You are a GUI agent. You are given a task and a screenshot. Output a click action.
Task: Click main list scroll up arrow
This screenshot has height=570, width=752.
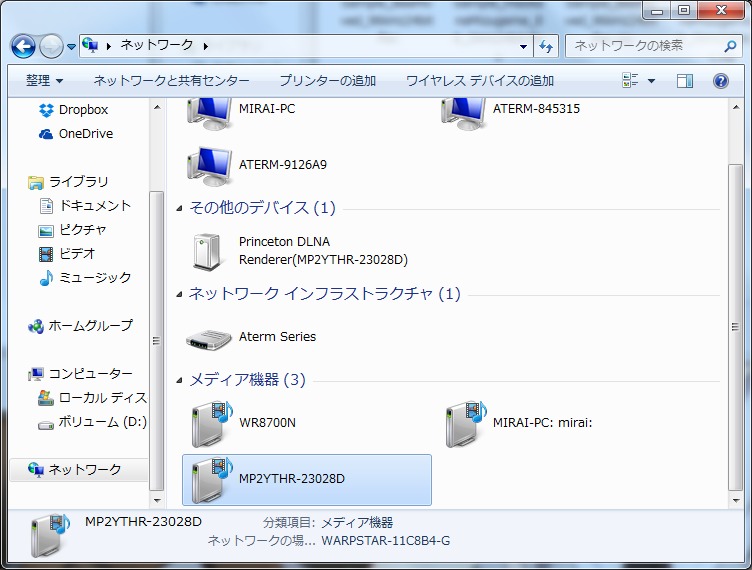pyautogui.click(x=736, y=107)
